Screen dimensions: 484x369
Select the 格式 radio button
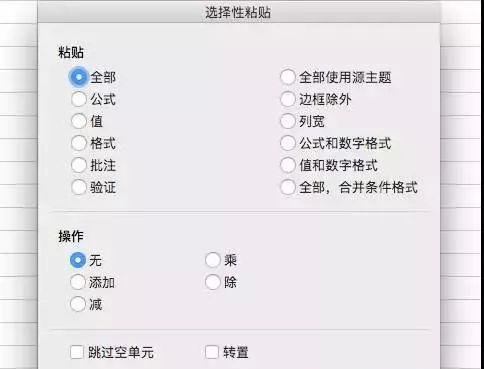(x=79, y=143)
